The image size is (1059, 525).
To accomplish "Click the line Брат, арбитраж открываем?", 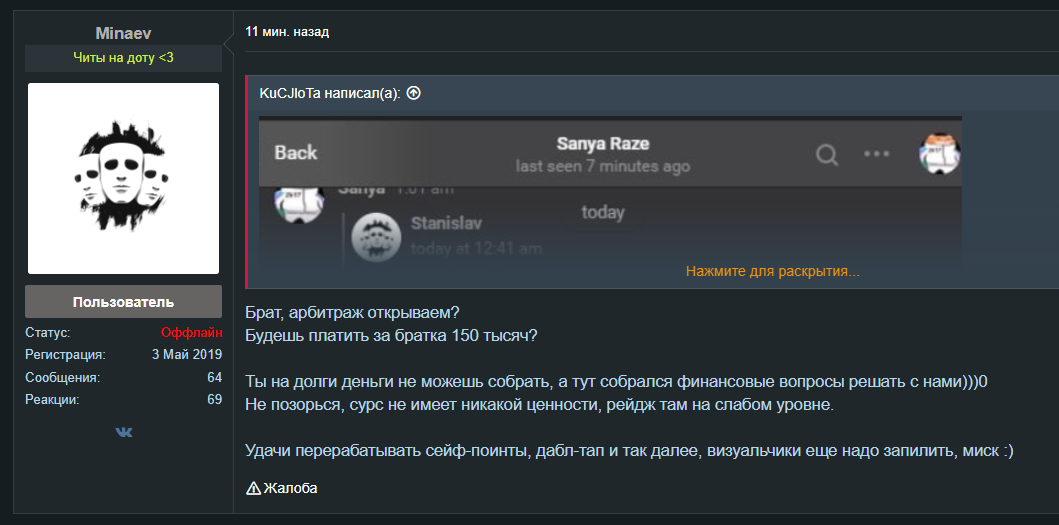I will pos(353,314).
